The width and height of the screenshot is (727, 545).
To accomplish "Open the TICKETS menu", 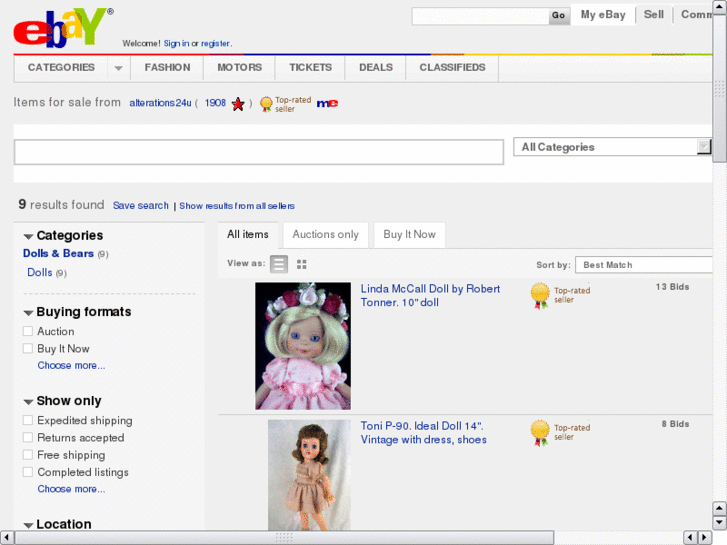I will pyautogui.click(x=310, y=68).
